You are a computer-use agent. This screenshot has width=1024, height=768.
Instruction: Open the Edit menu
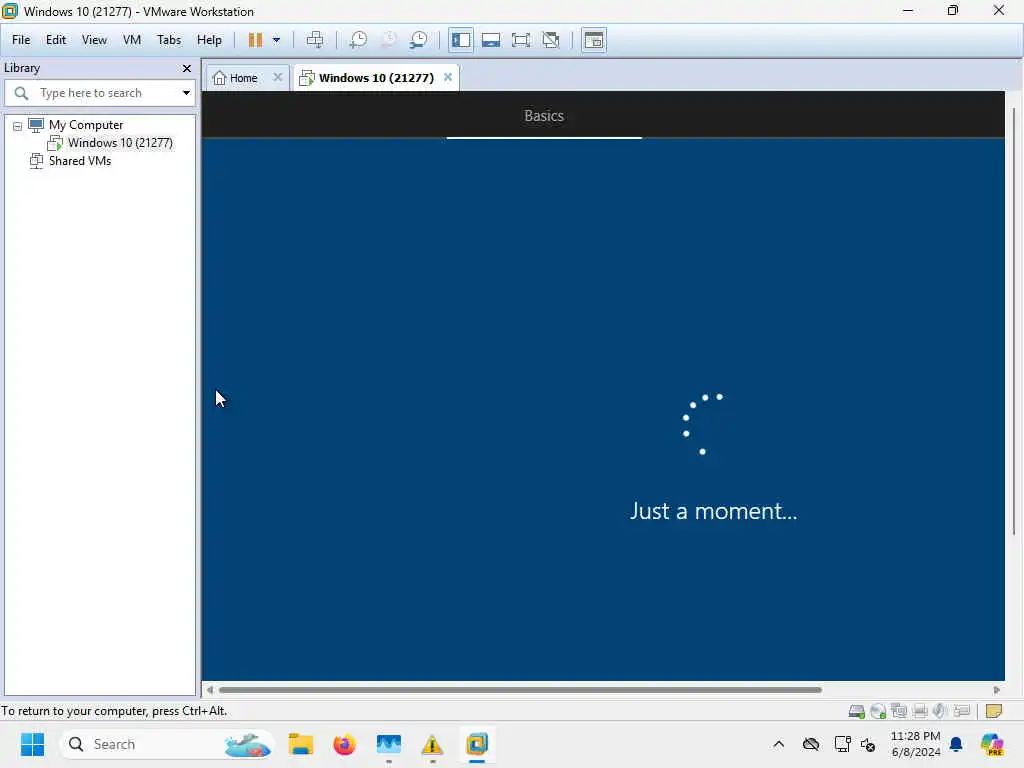click(56, 40)
